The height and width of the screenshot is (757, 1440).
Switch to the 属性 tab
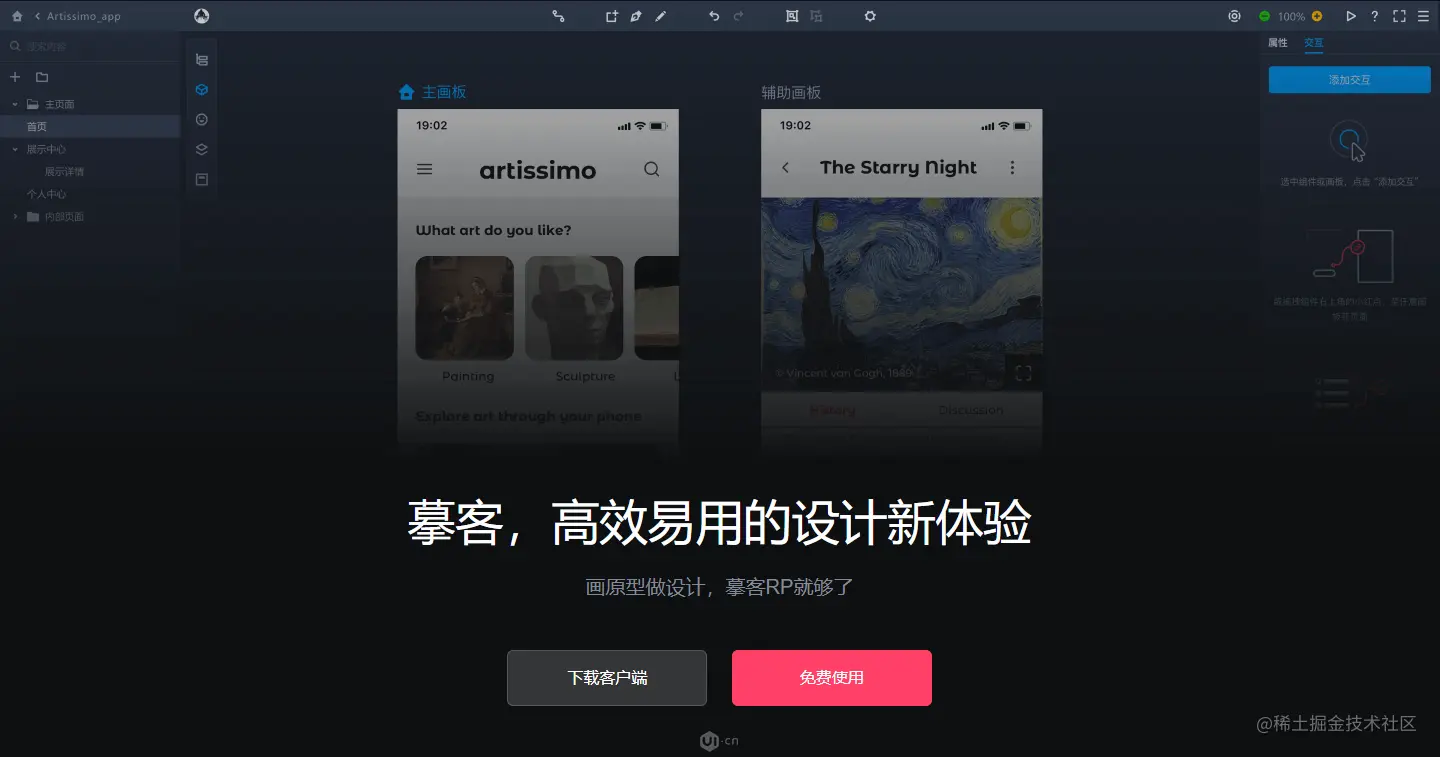click(1278, 43)
